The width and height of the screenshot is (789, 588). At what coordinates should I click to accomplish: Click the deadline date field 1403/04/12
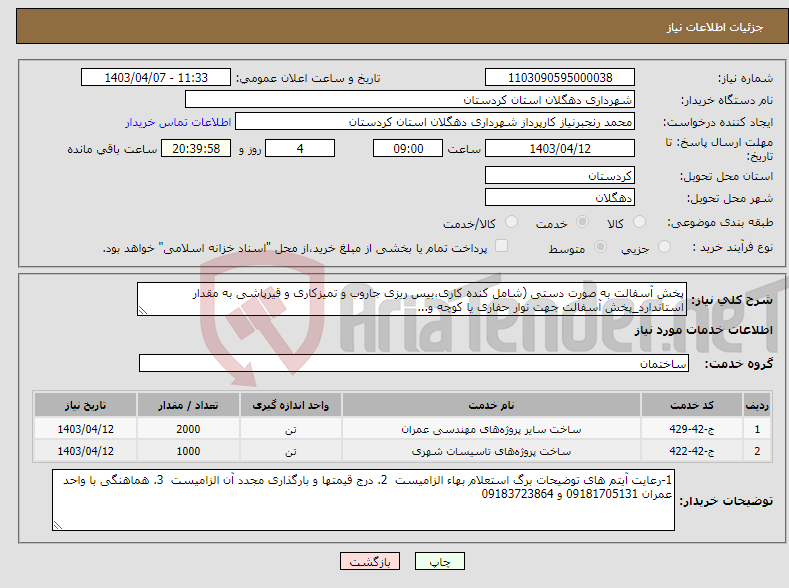point(560,148)
